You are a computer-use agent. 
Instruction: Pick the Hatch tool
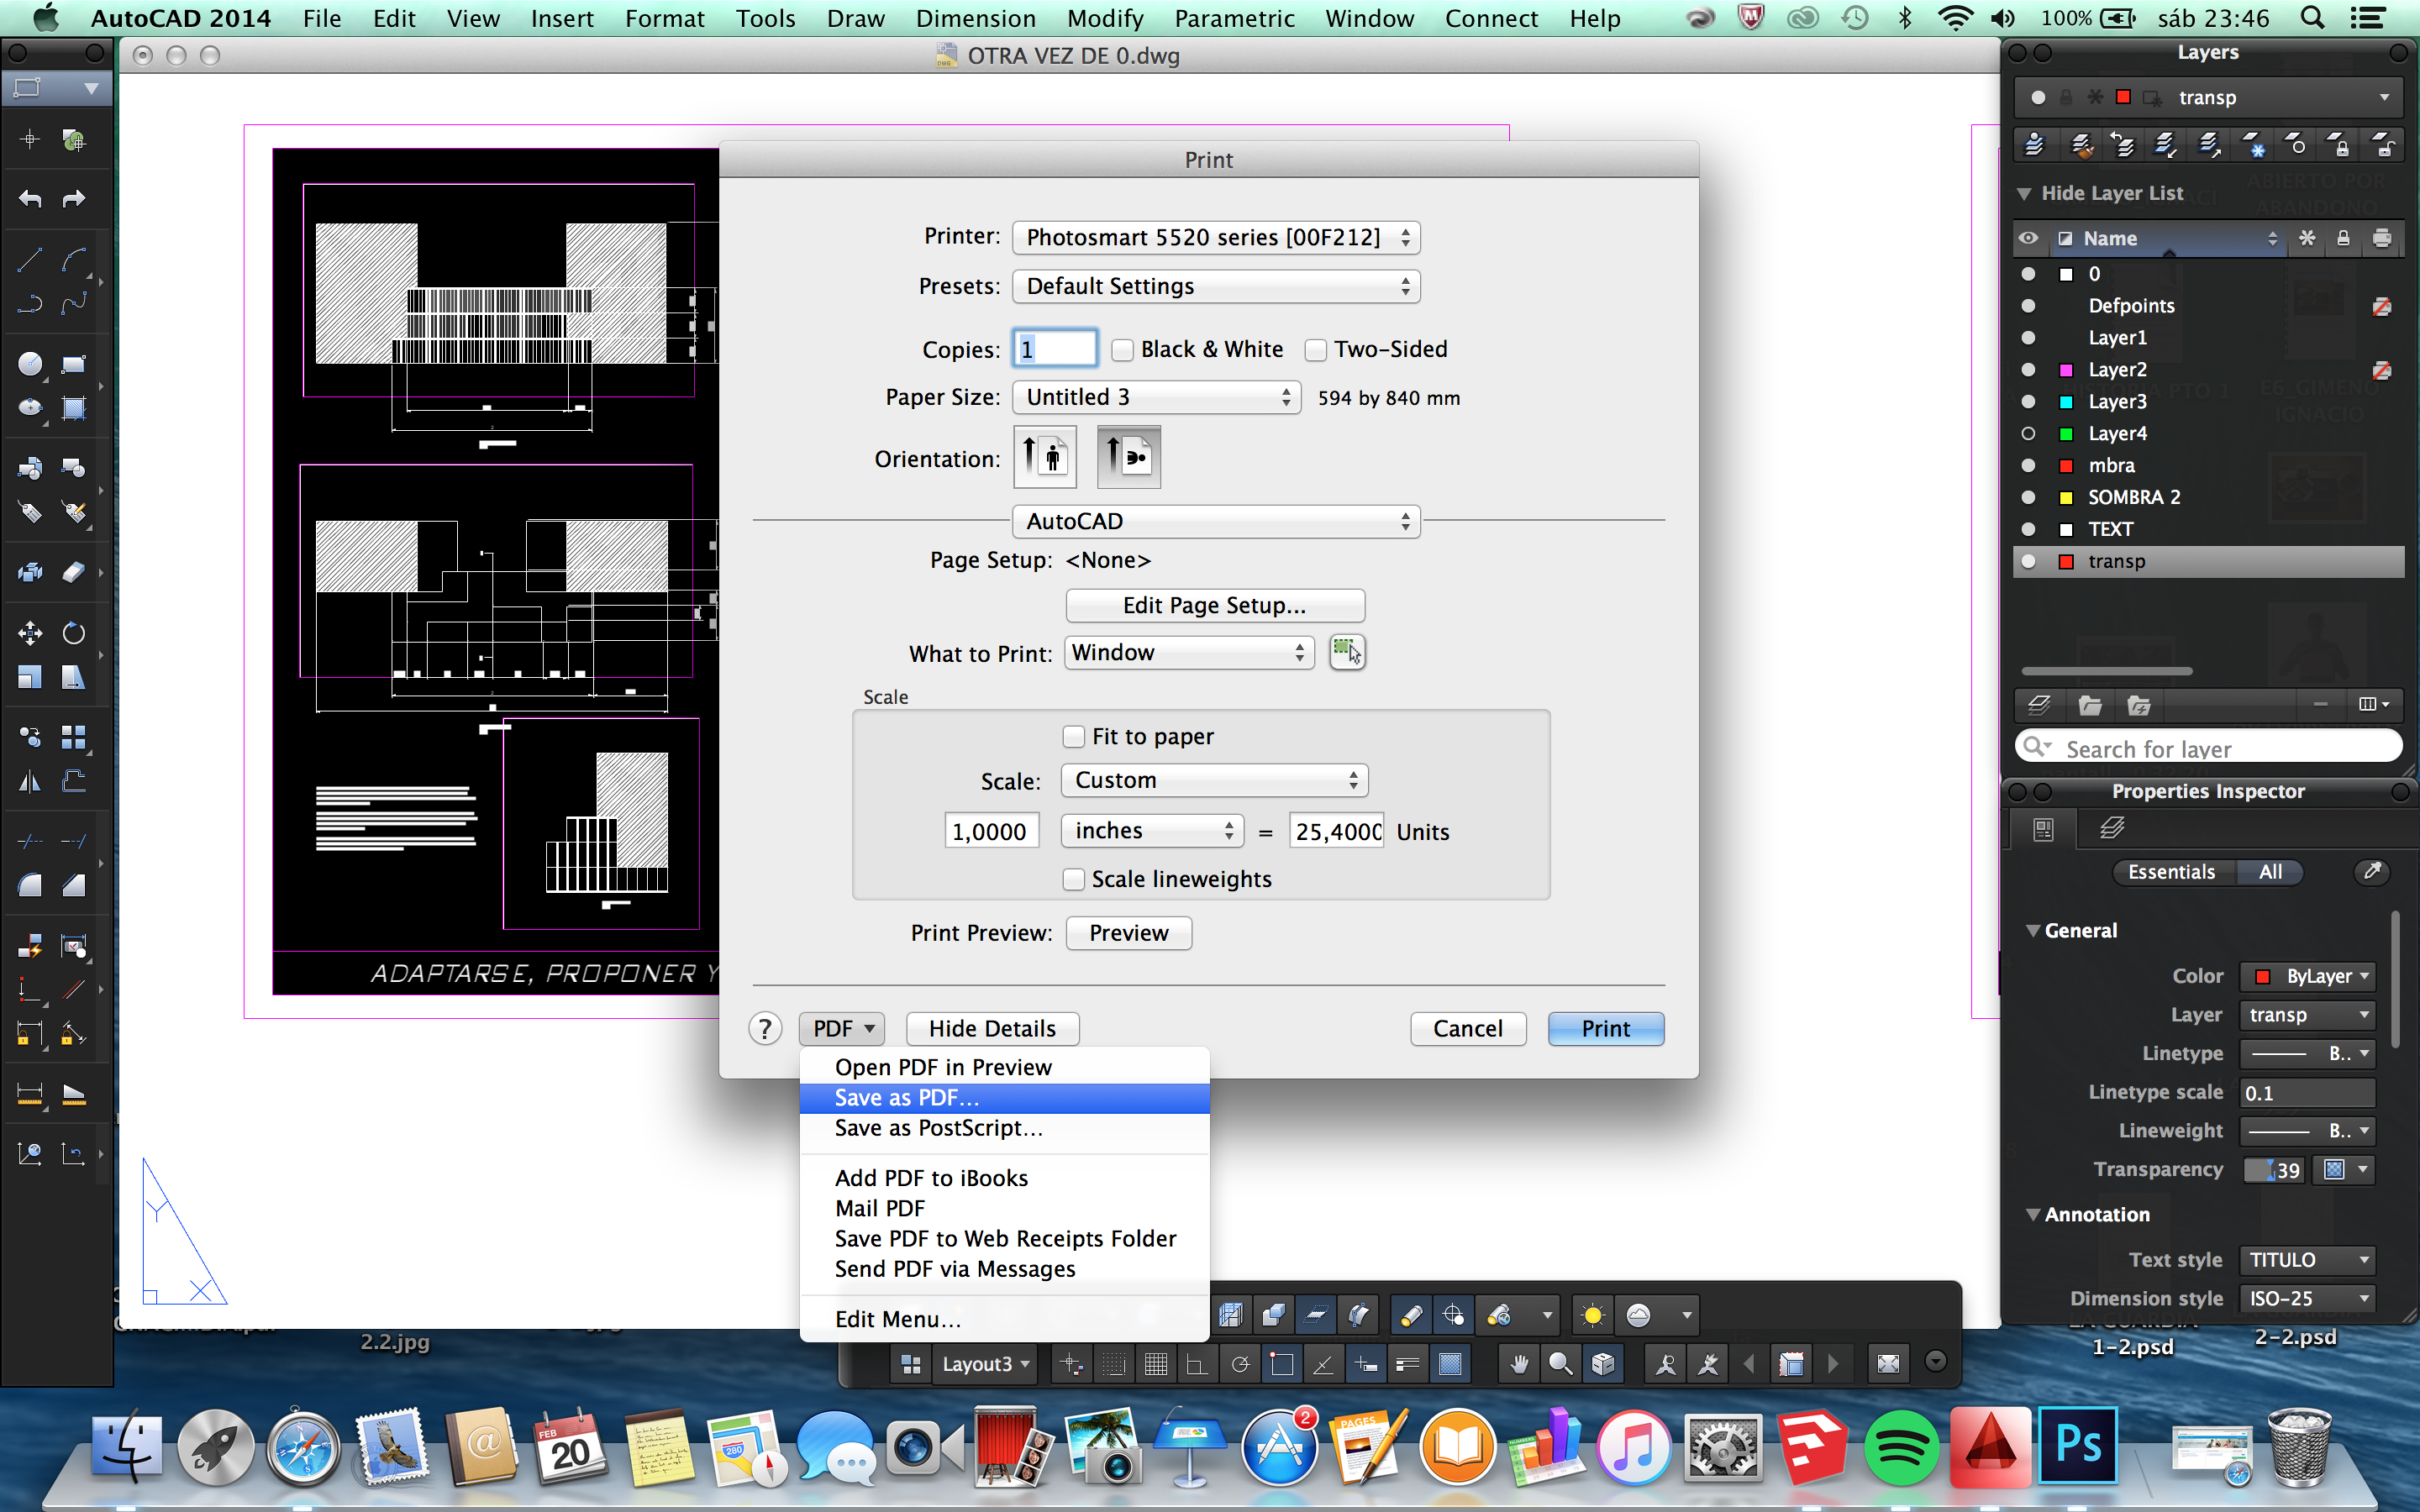74,408
